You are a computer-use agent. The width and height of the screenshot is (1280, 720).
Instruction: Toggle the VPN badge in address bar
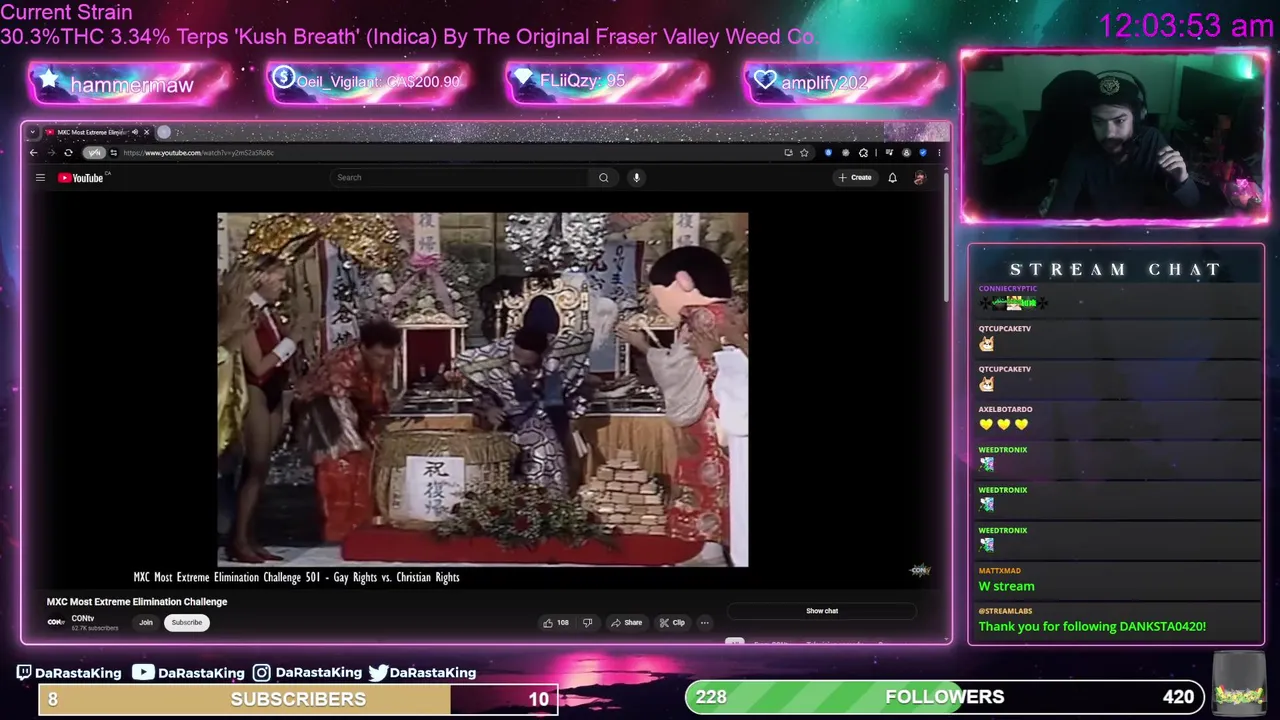[x=94, y=153]
